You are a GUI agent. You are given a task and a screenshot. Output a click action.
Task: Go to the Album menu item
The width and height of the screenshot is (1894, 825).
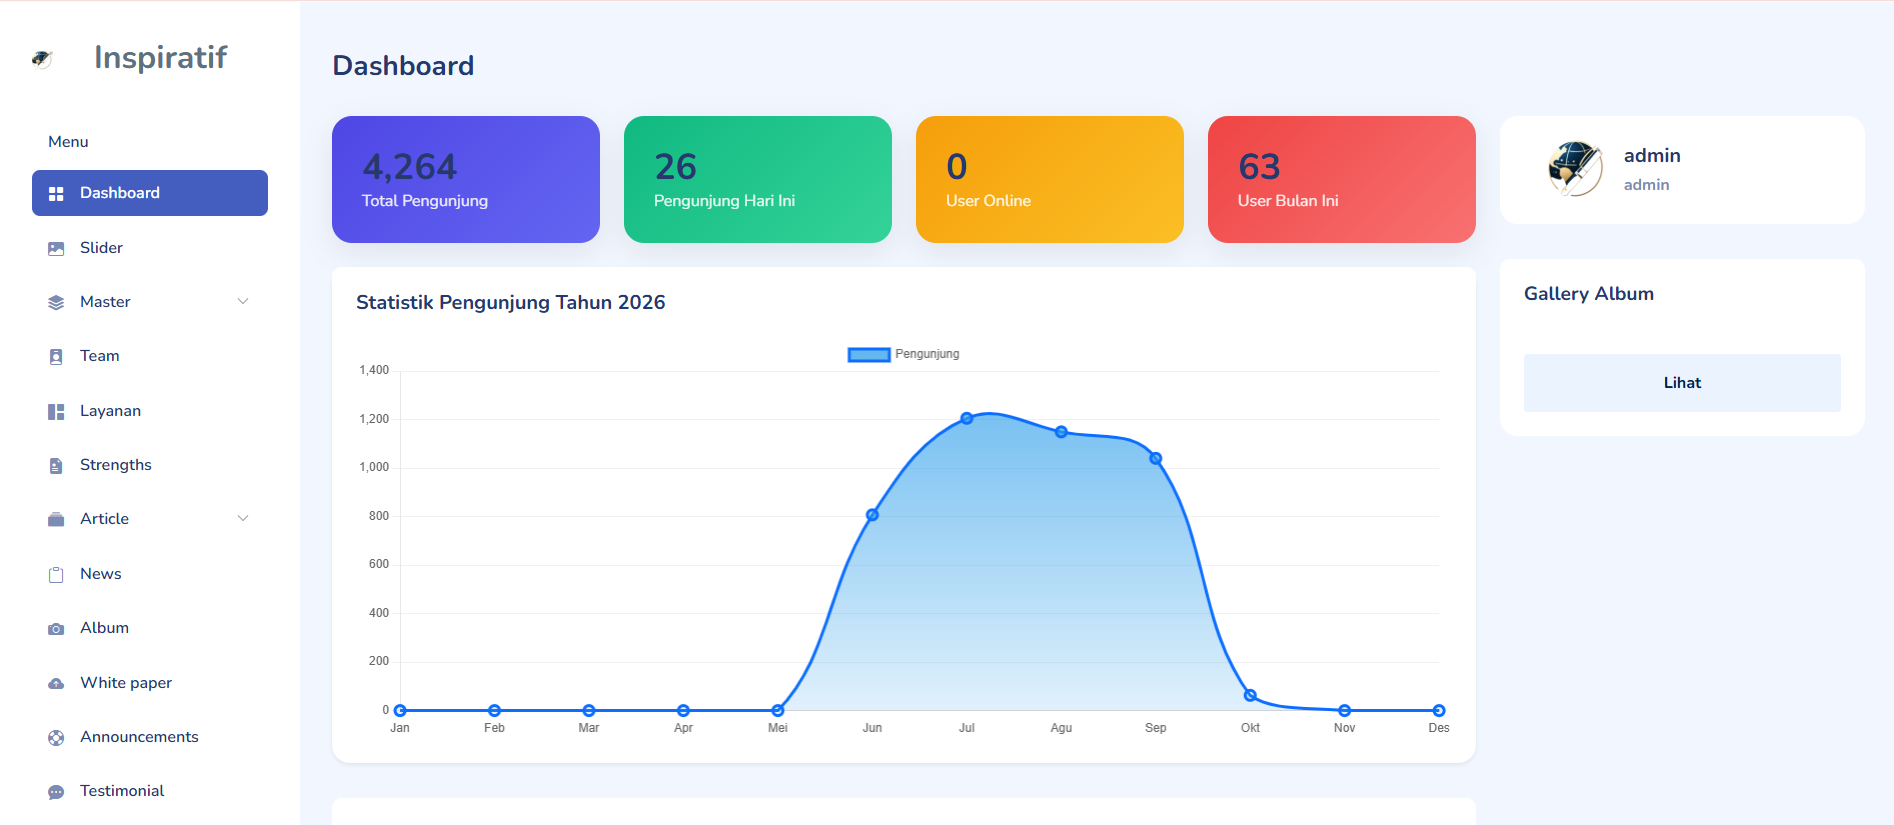(x=150, y=628)
